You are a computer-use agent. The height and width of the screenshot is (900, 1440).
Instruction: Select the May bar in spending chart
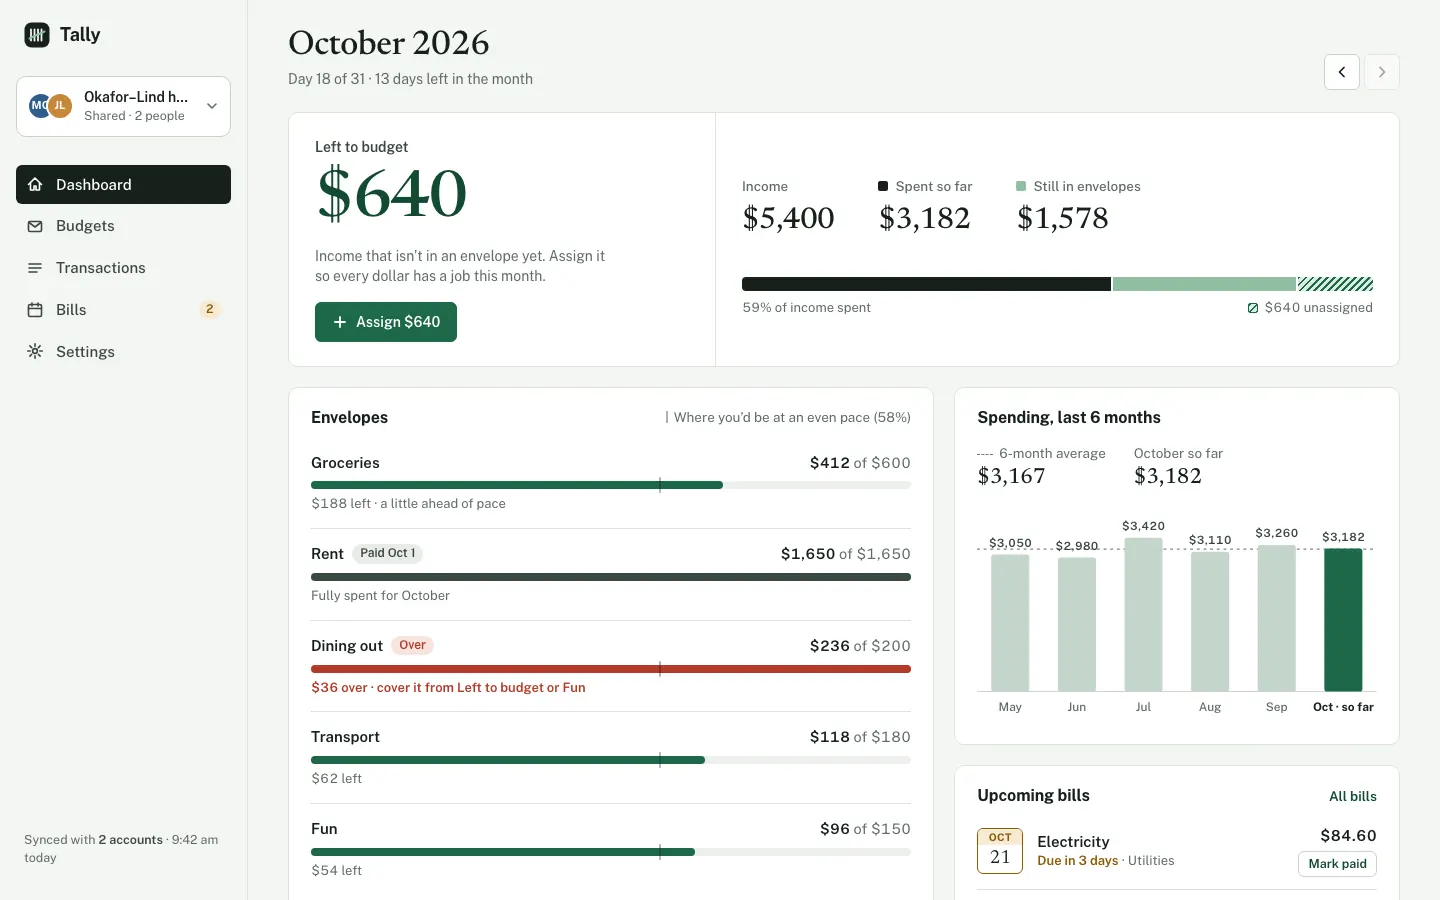1010,623
